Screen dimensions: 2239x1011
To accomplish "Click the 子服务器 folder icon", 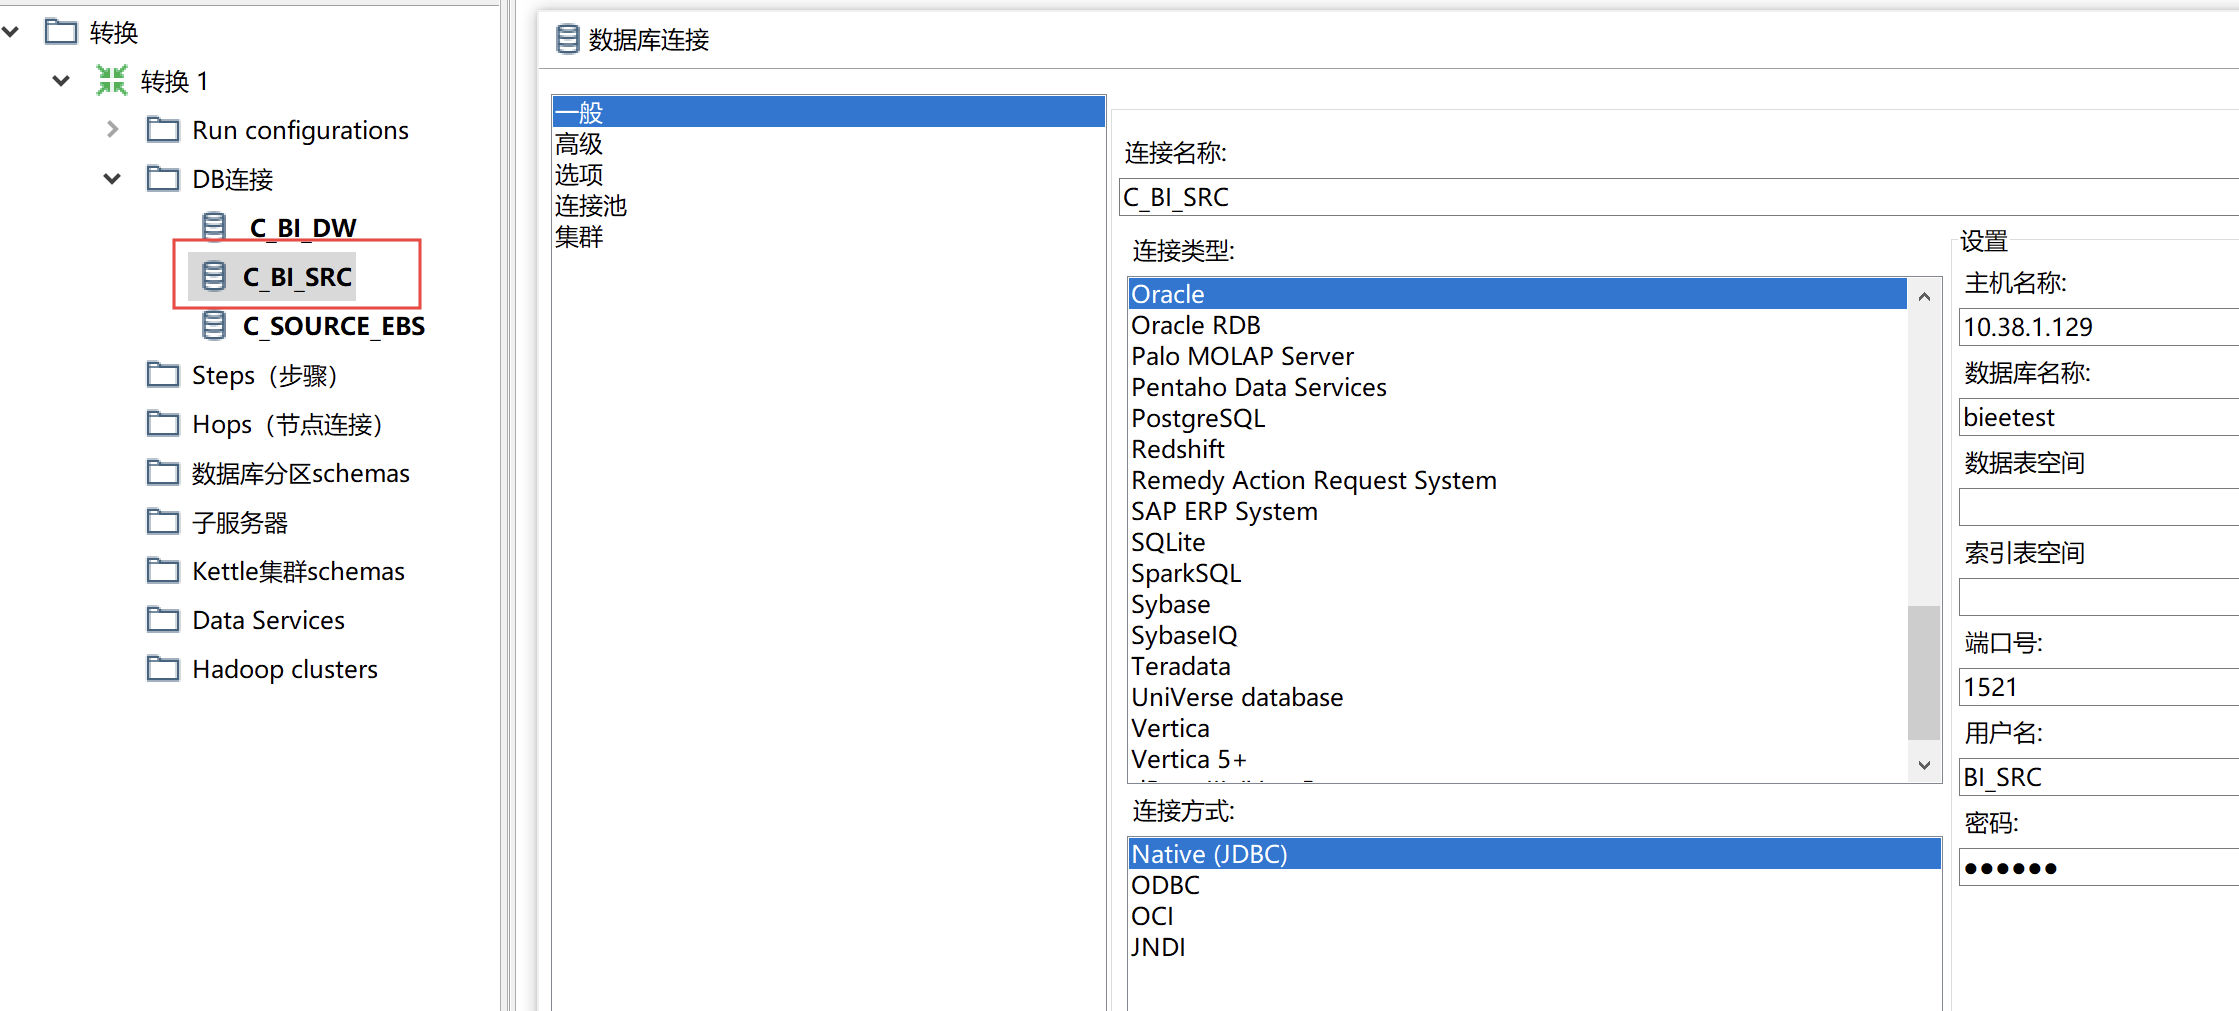I will 163,522.
